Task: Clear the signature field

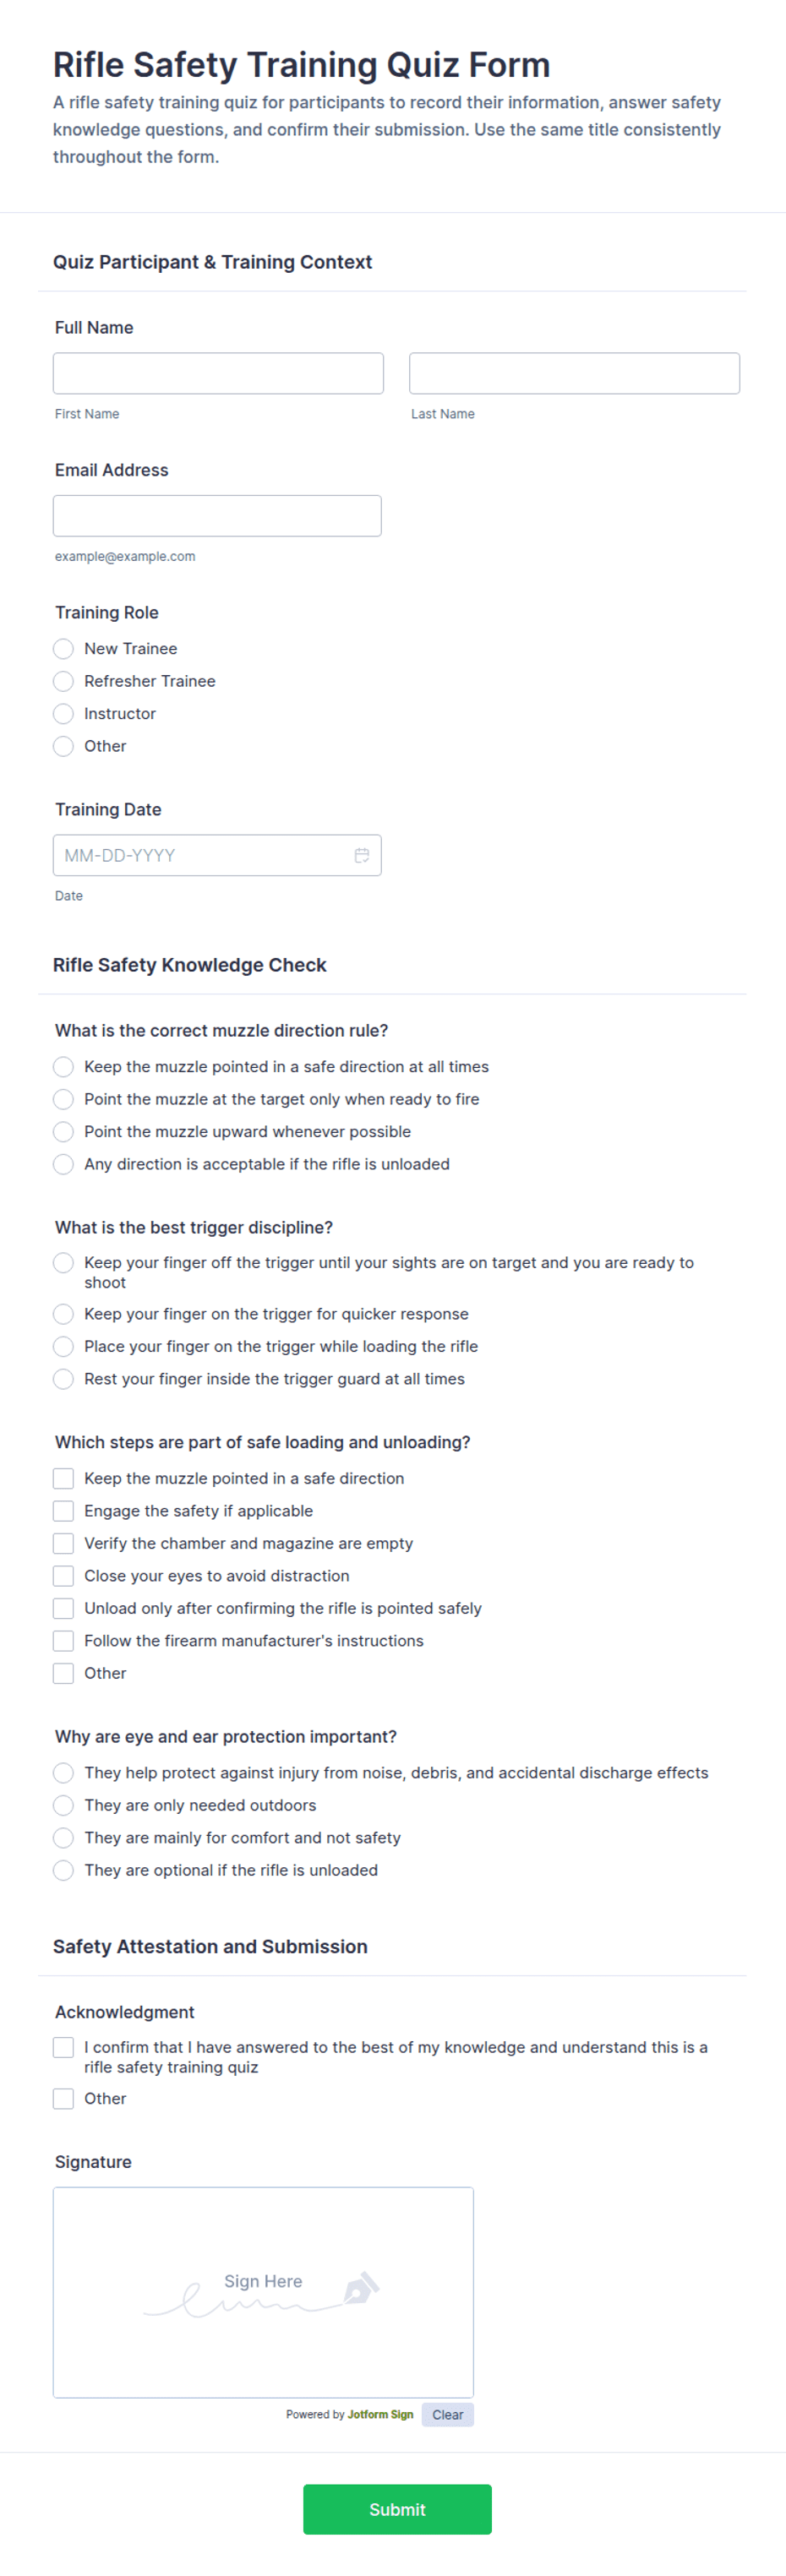Action: tap(447, 2414)
